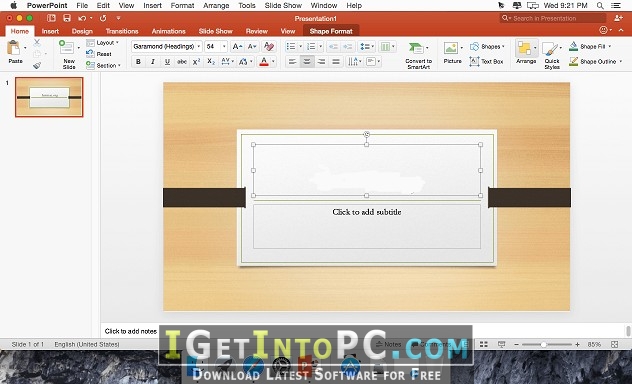632x384 pixels.
Task: Click the Undo arrow in title bar
Action: [x=82, y=18]
